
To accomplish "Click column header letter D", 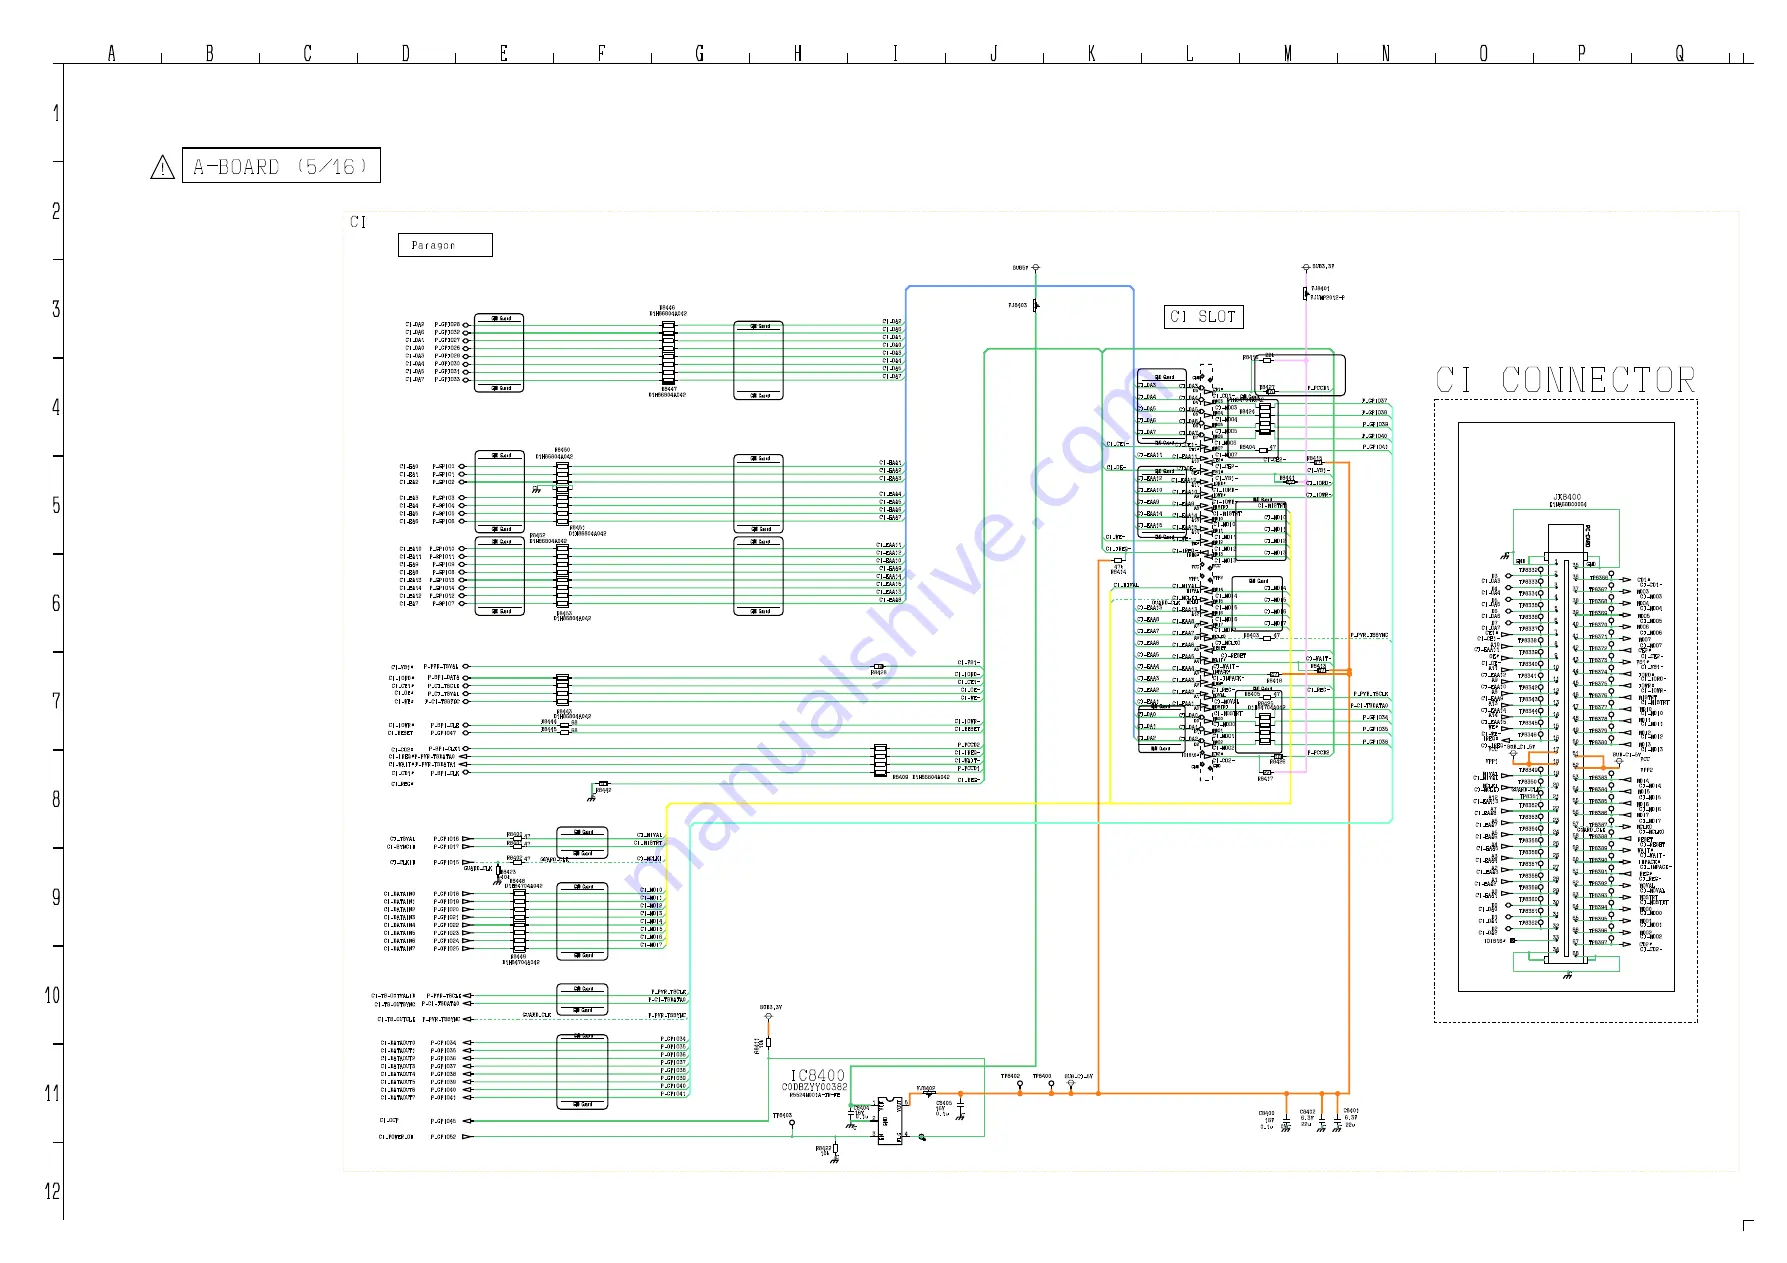I will pos(405,53).
